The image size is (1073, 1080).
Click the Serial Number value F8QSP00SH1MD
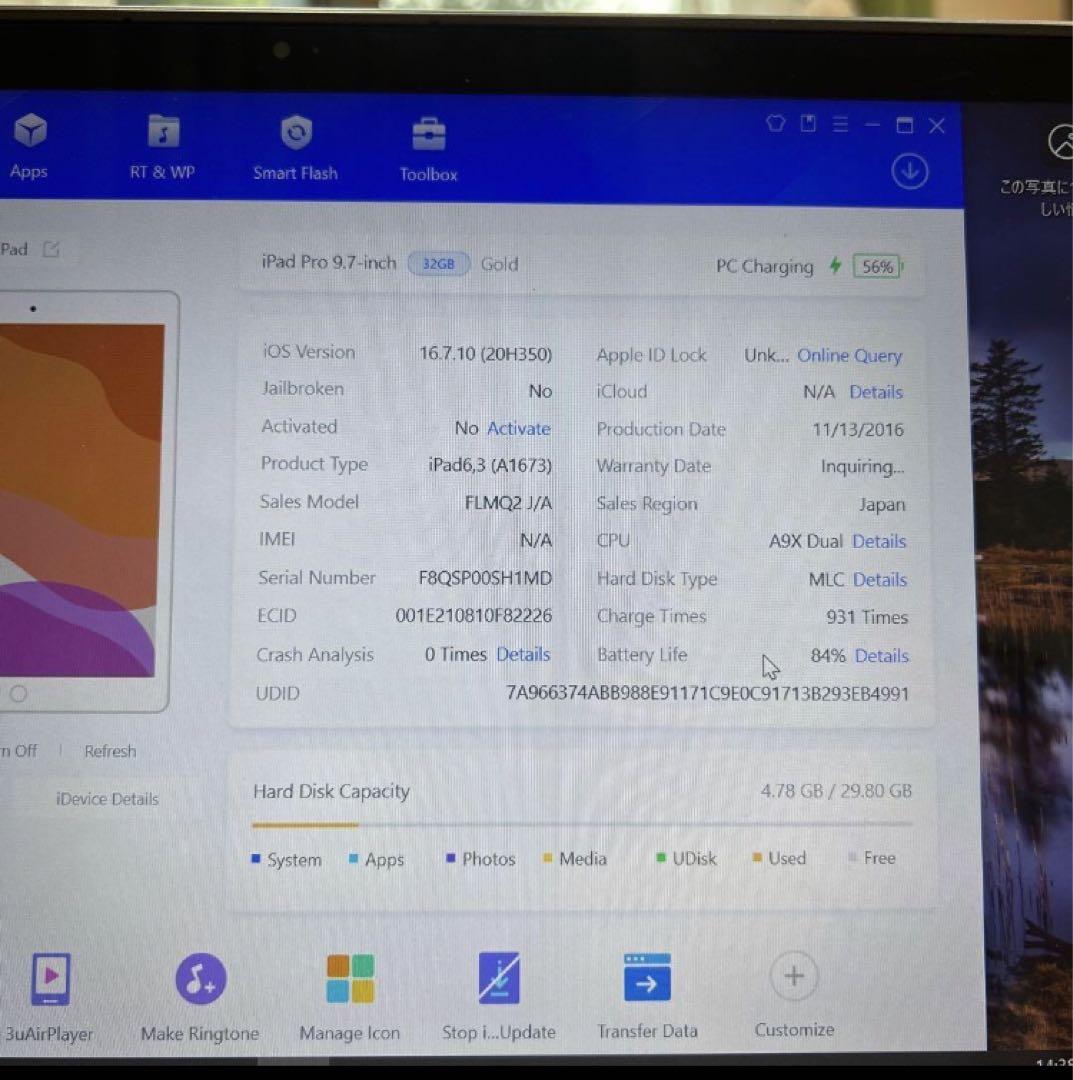pos(485,578)
